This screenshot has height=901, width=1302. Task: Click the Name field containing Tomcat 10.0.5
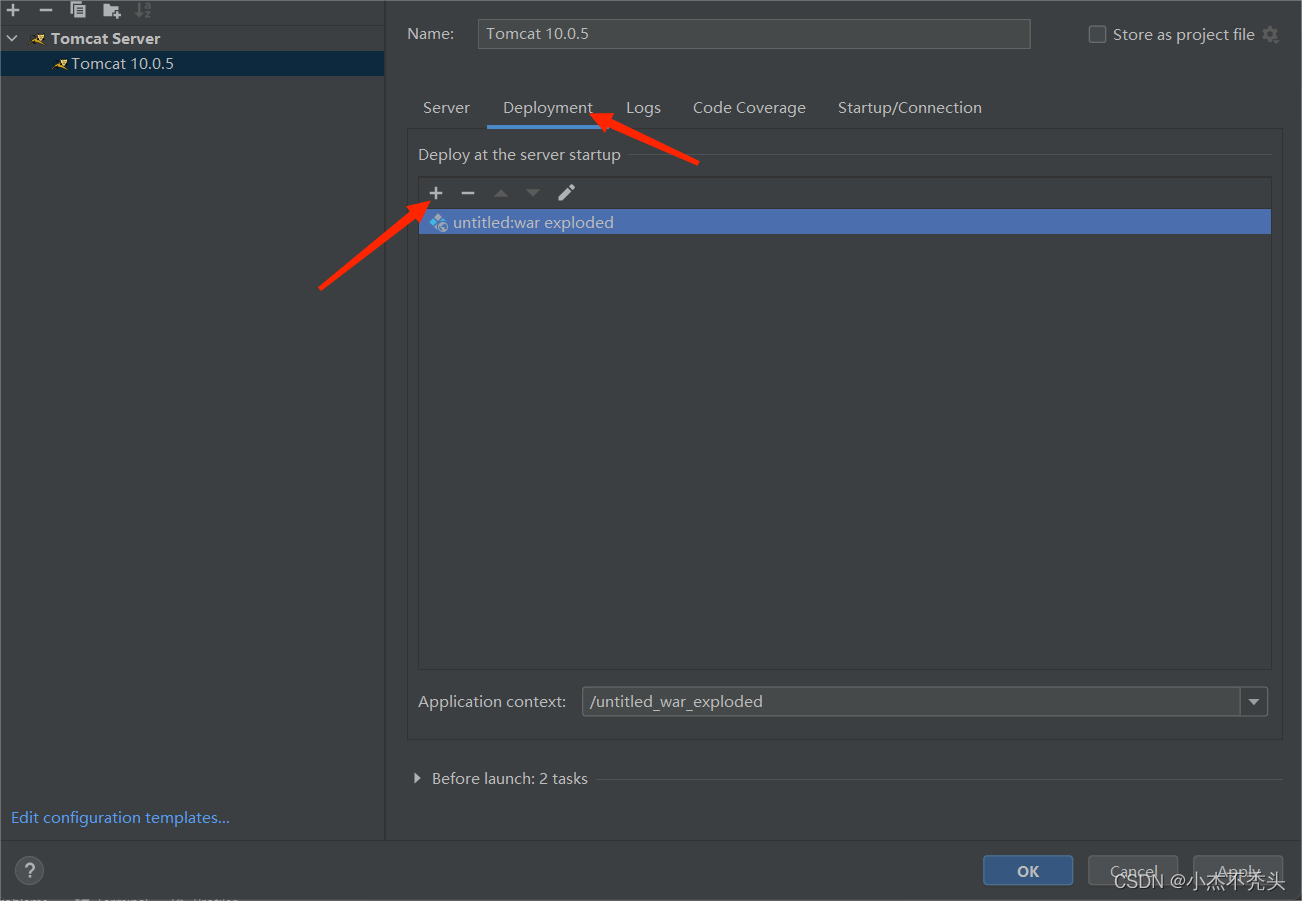point(754,34)
